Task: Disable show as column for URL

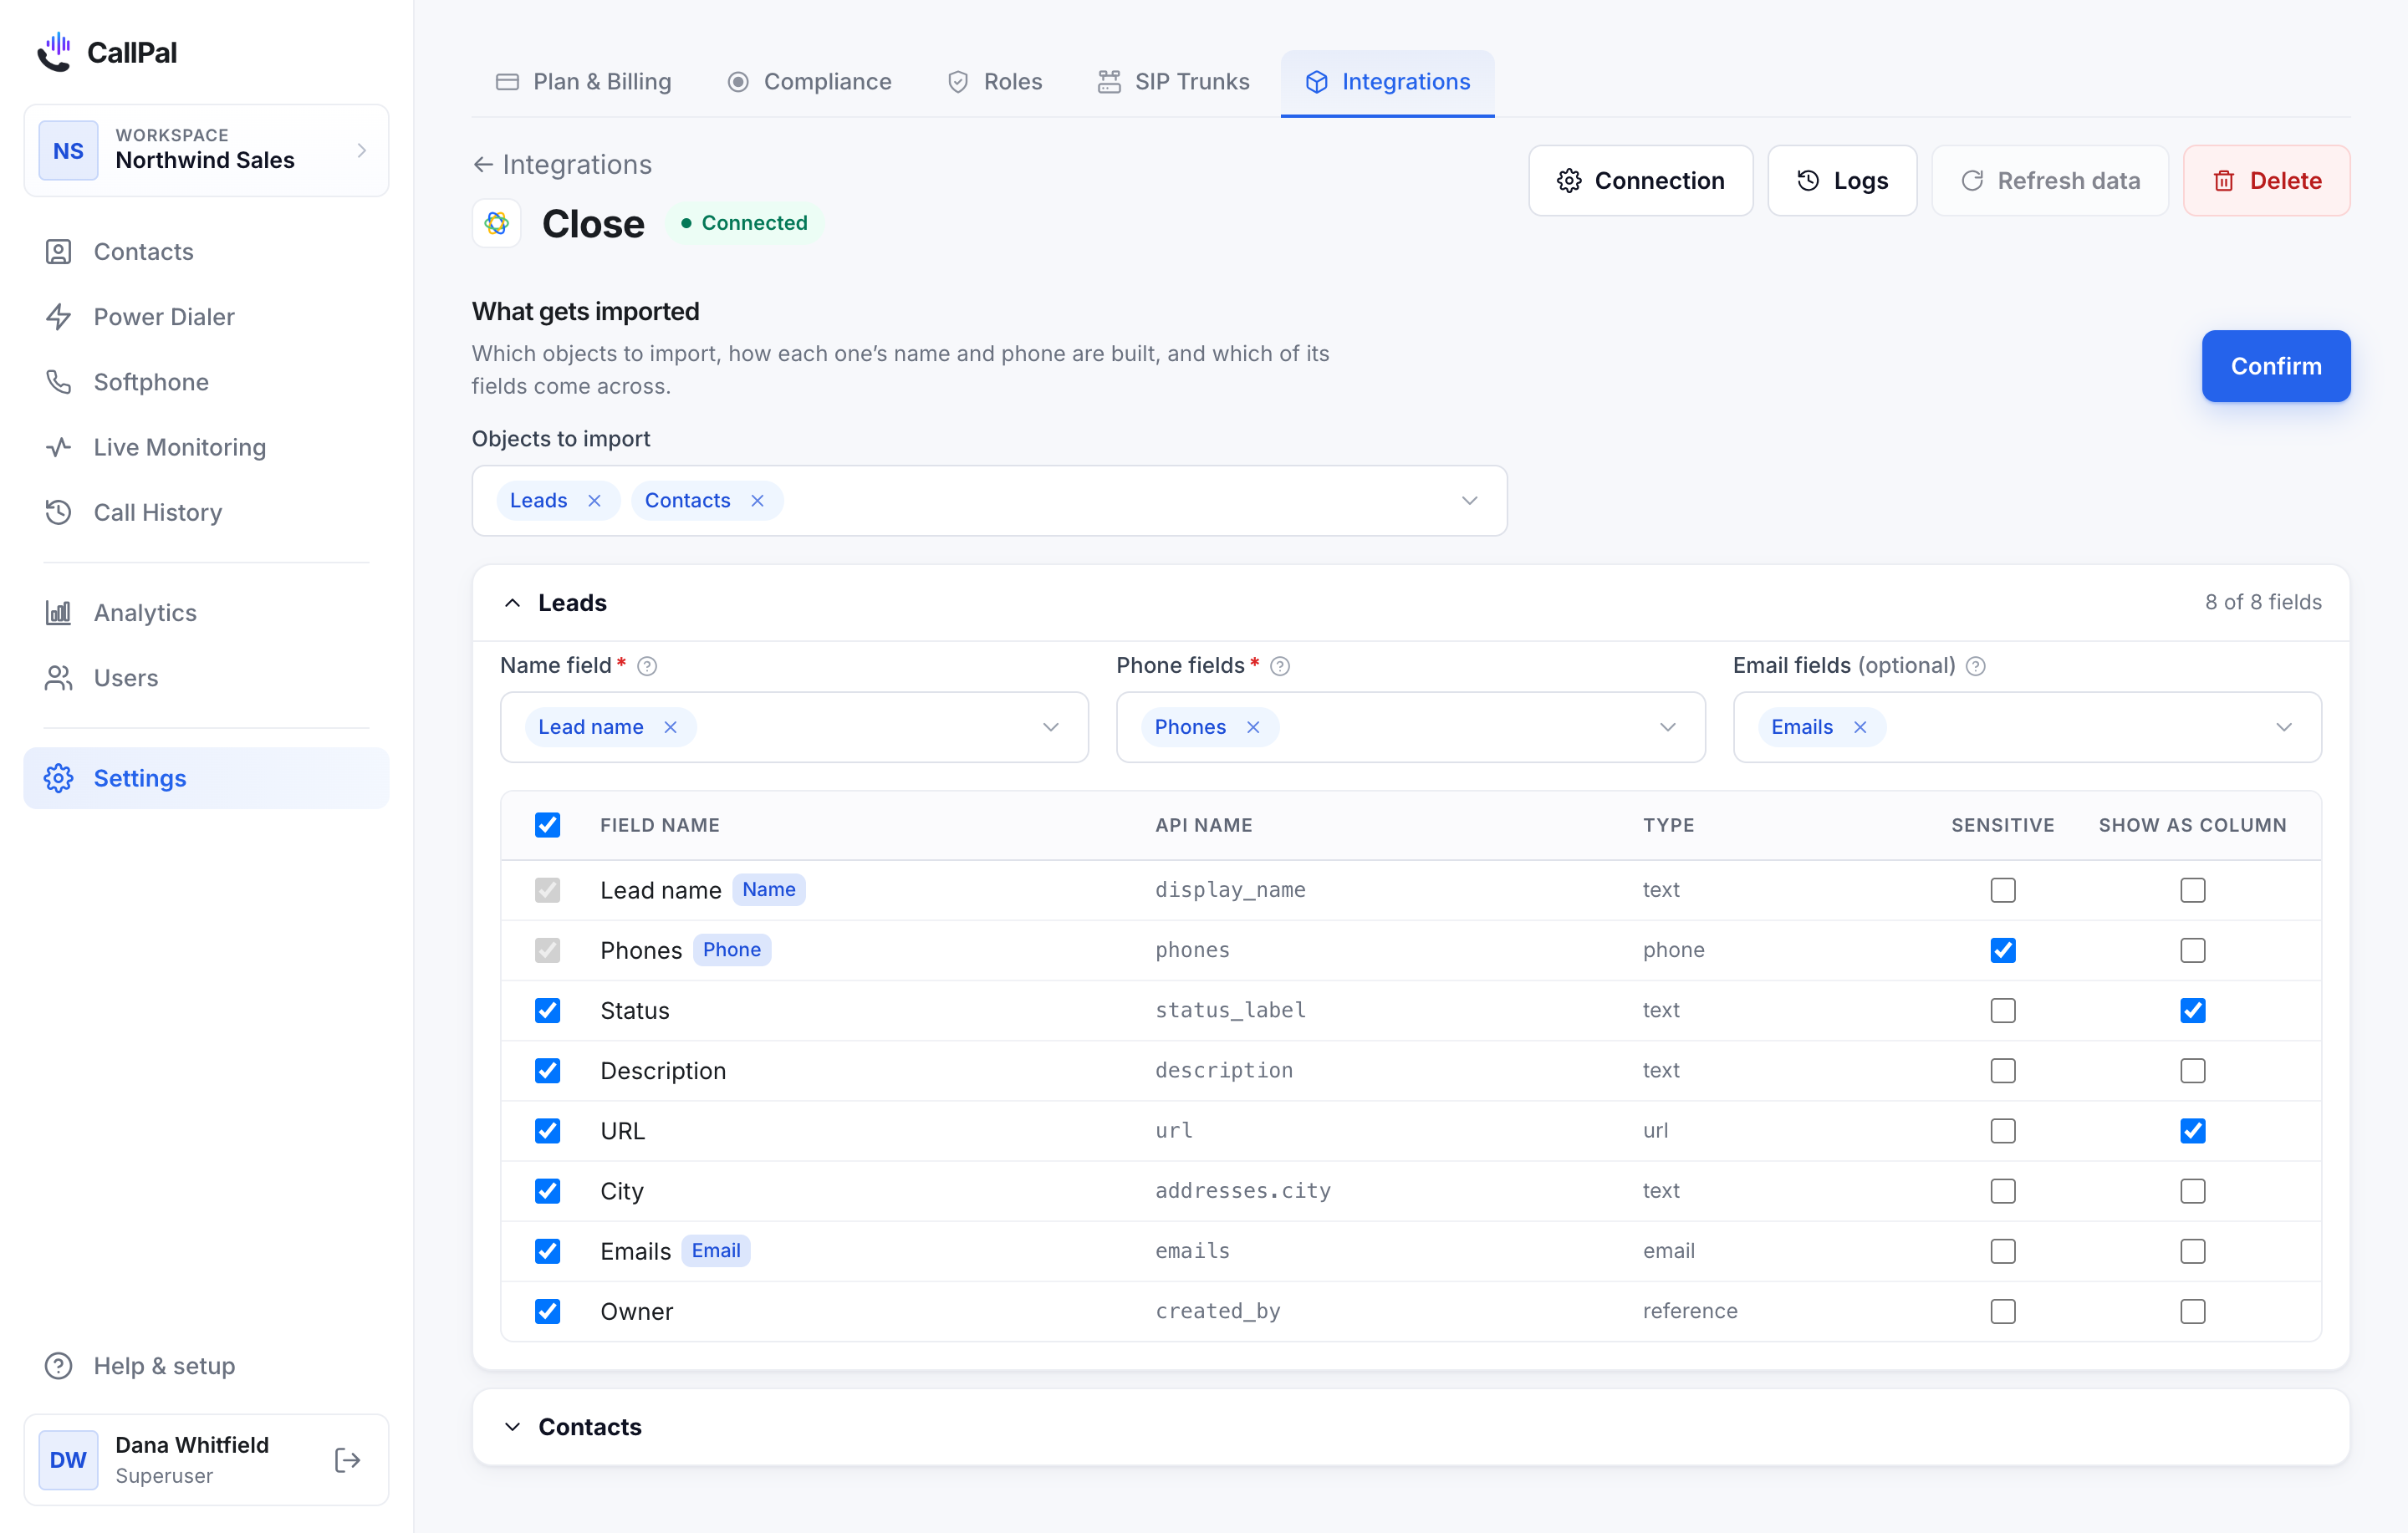Action: click(x=2193, y=1131)
